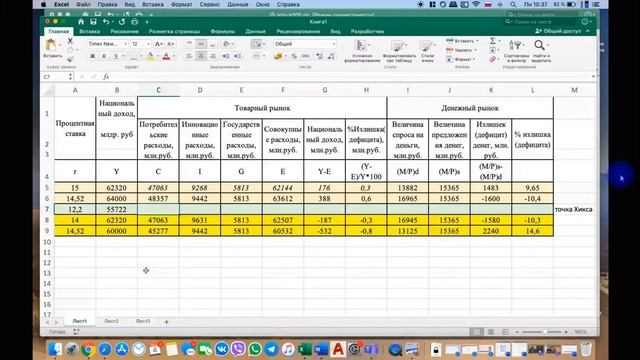The width and height of the screenshot is (640, 360).
Task: Toggle underline (Ч) formatting
Action: coord(116,56)
